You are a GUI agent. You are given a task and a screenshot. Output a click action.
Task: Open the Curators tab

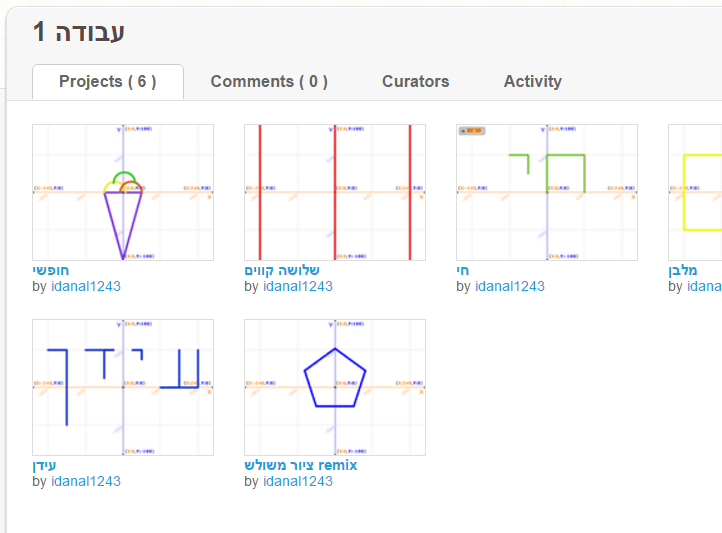(415, 82)
